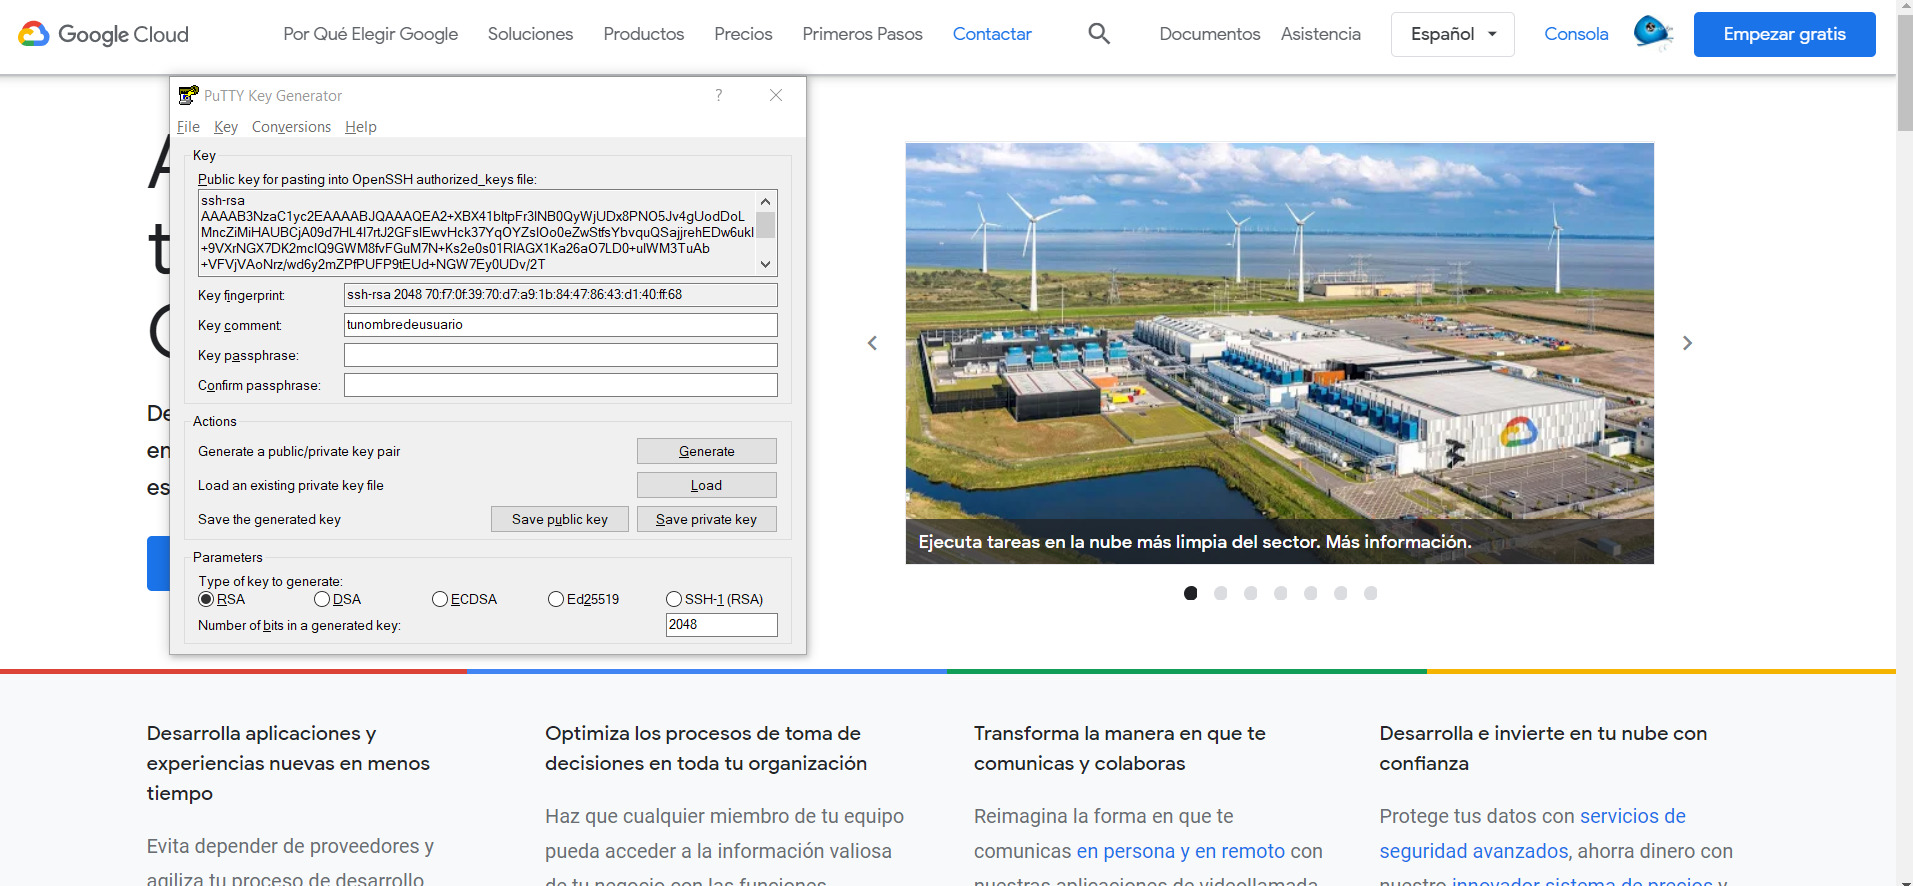Viewport: 1913px width, 886px height.
Task: Click heading 'Desarrolla e invierte en tu nube'
Action: click(1543, 748)
